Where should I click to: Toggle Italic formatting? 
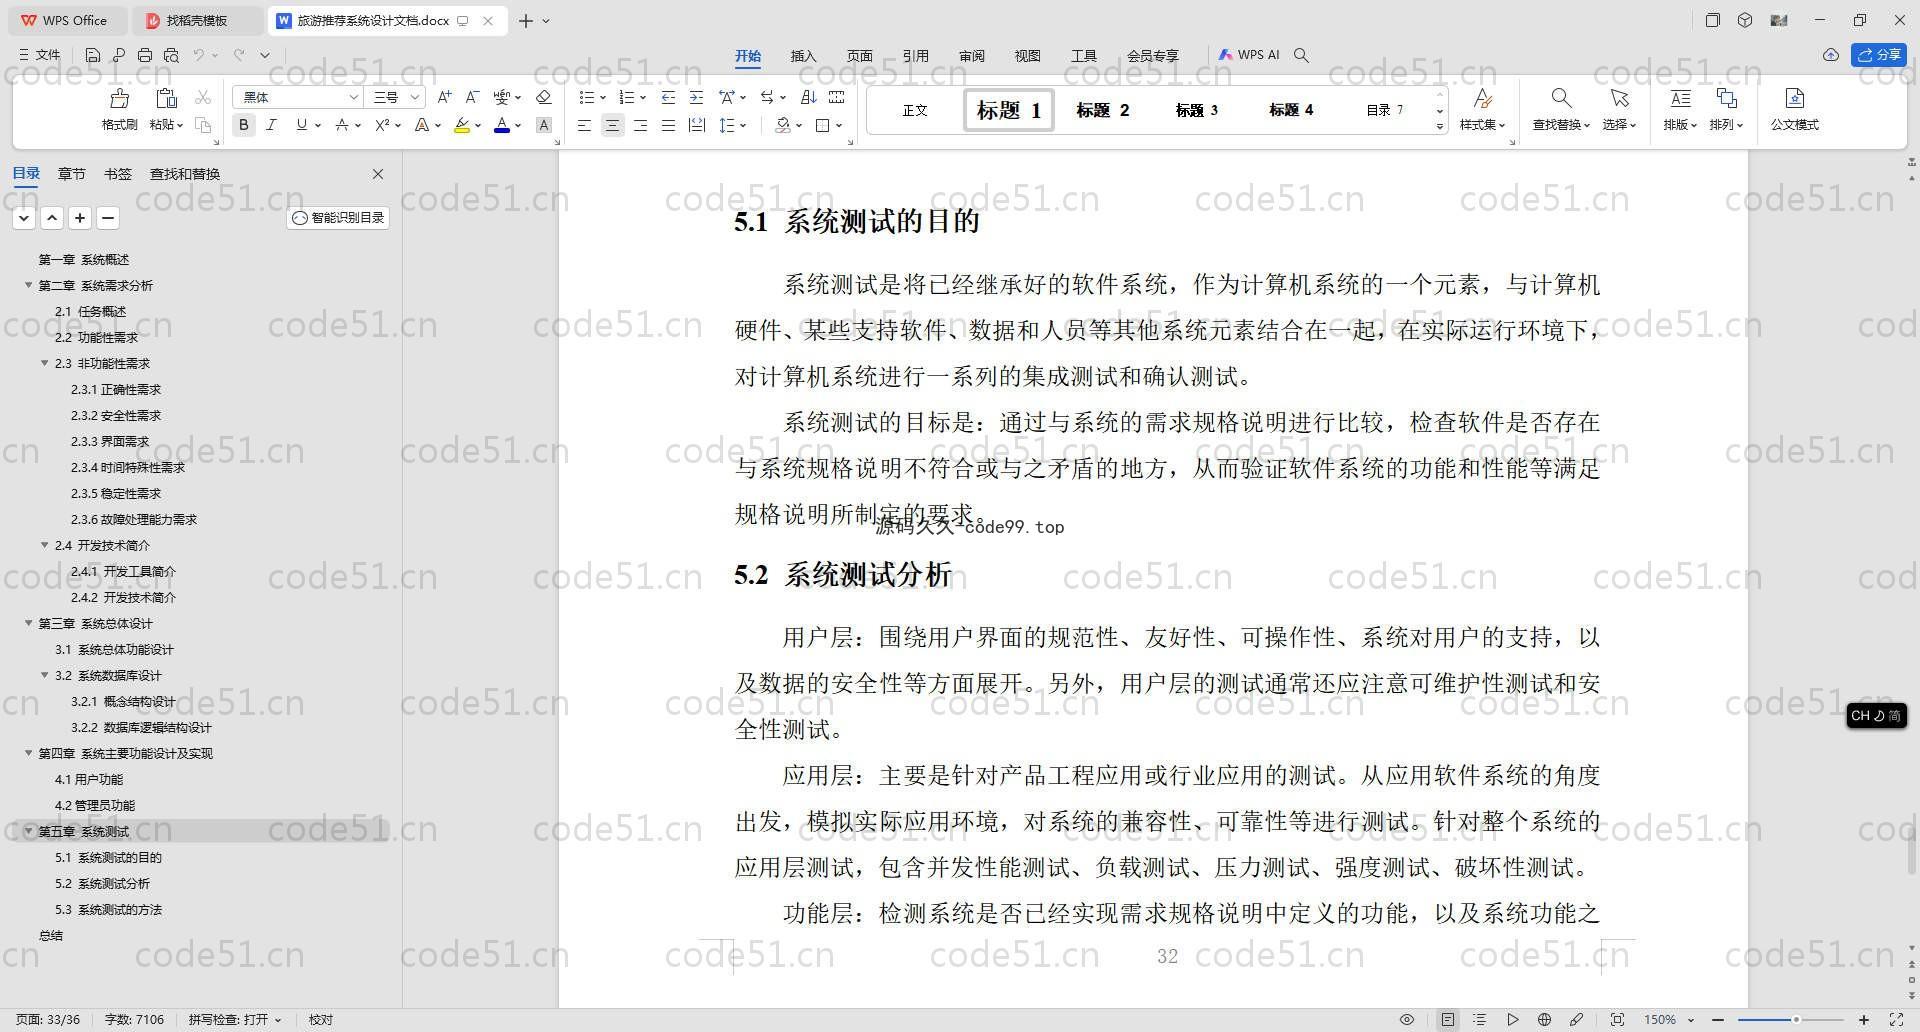271,125
